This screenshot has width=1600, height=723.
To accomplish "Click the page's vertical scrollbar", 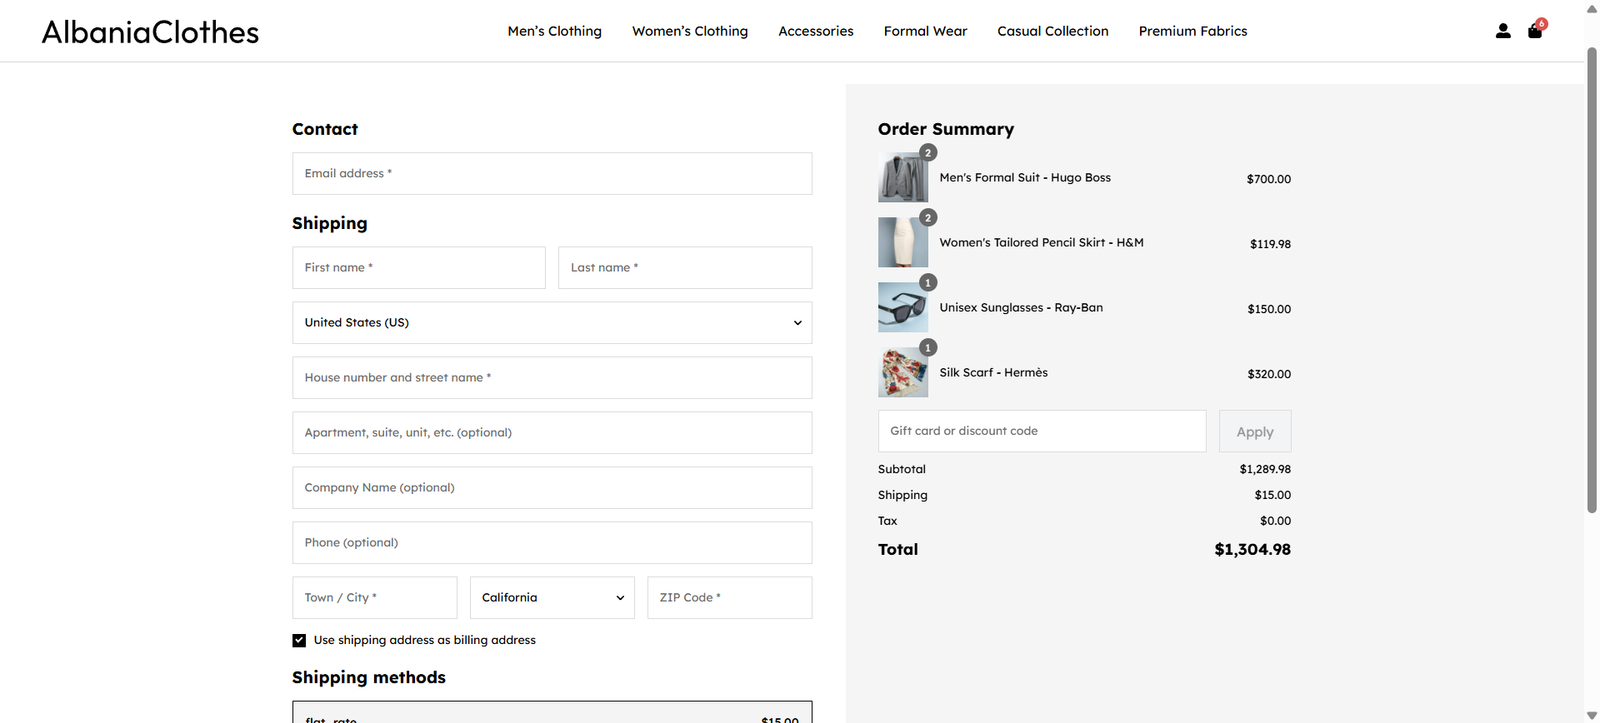I will (x=1591, y=280).
